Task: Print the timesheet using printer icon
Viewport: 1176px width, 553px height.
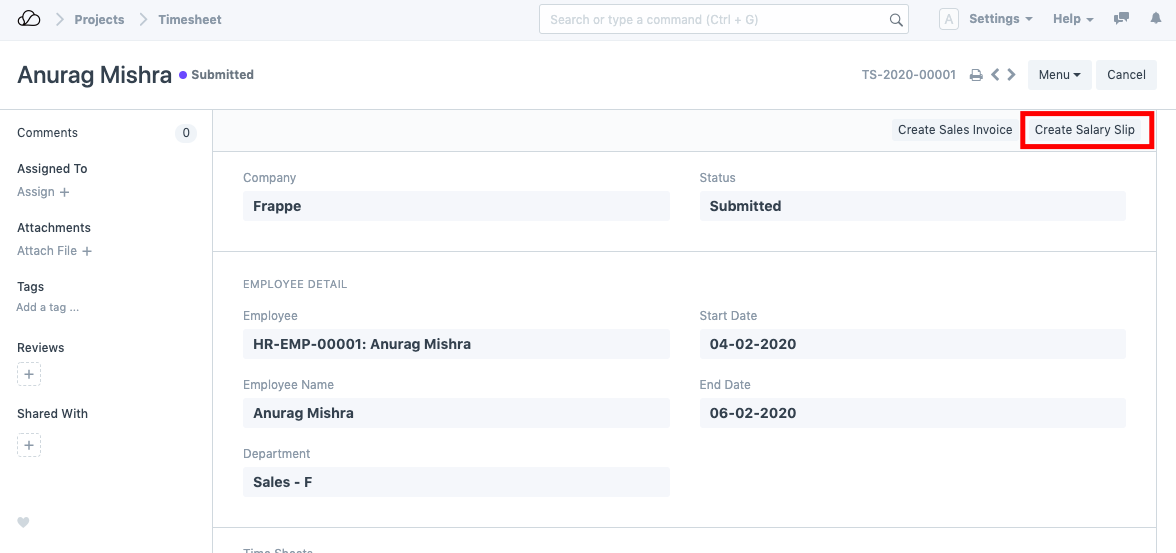Action: click(976, 75)
